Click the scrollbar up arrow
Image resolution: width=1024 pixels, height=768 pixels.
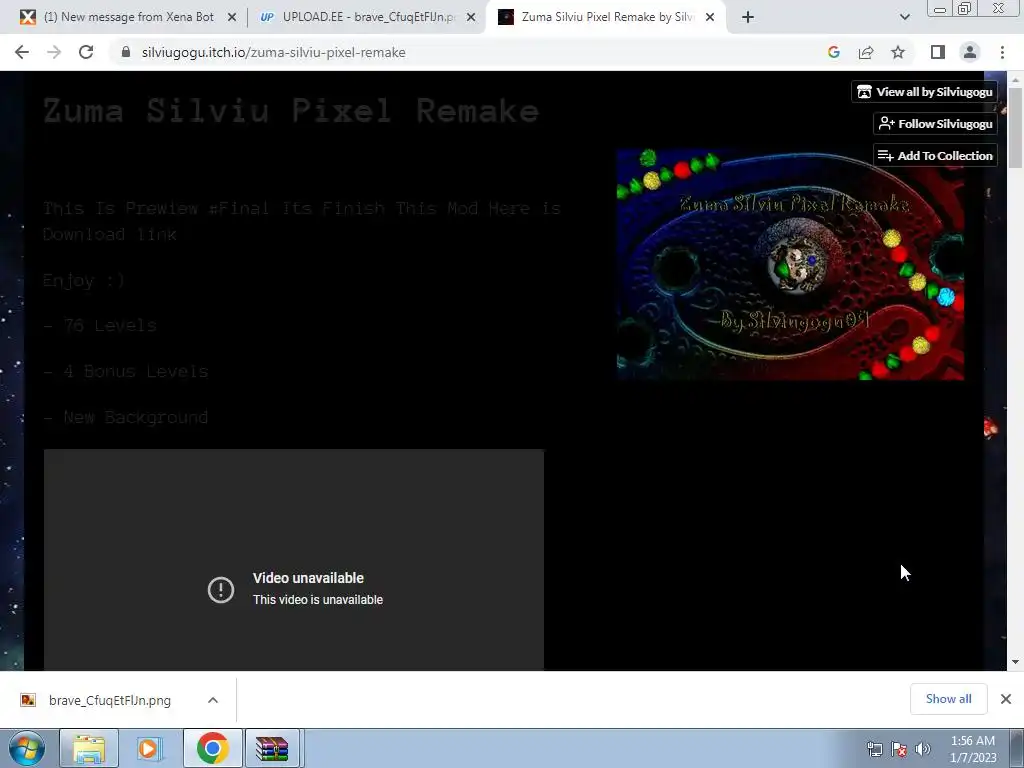pyautogui.click(x=1015, y=79)
